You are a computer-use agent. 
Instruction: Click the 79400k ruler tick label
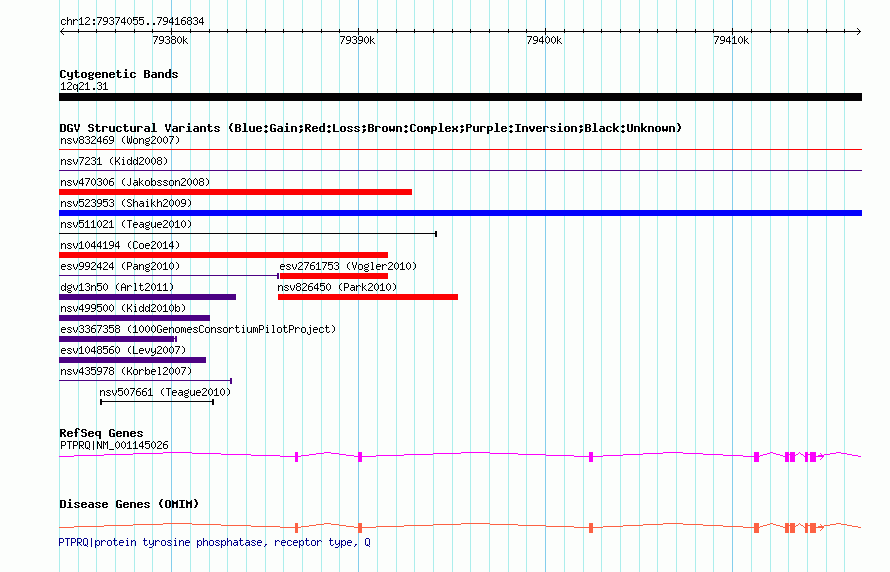point(544,40)
